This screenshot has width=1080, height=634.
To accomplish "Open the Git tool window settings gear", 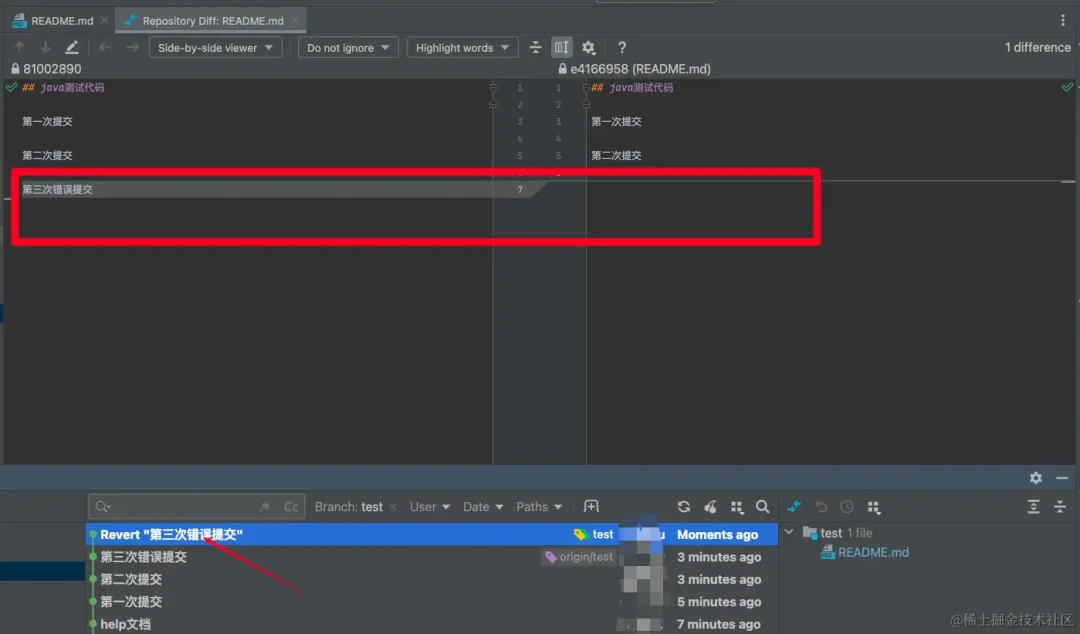I will (x=1035, y=478).
